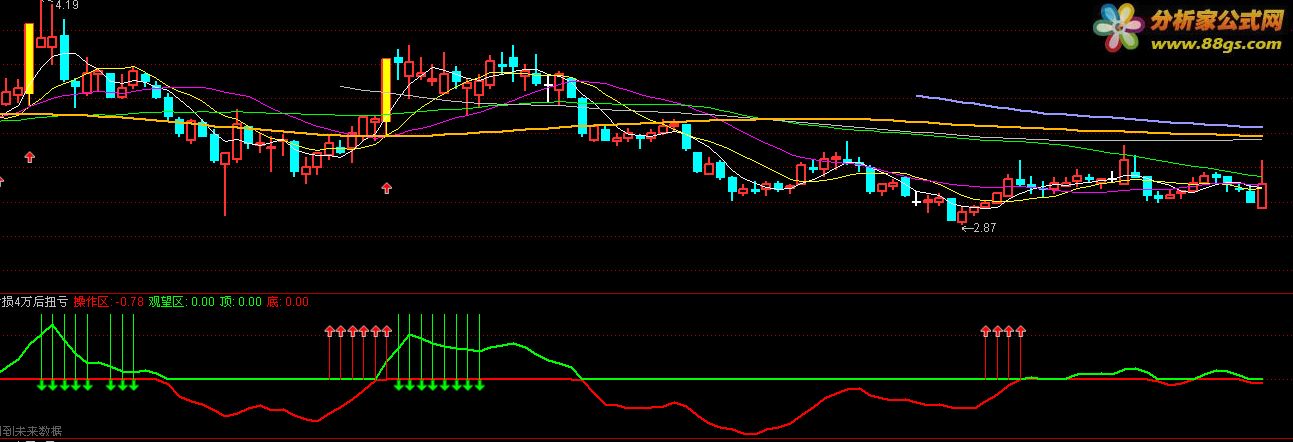Click leftmost green down arrow in indicator panel
This screenshot has height=442, width=1293.
(x=41, y=385)
